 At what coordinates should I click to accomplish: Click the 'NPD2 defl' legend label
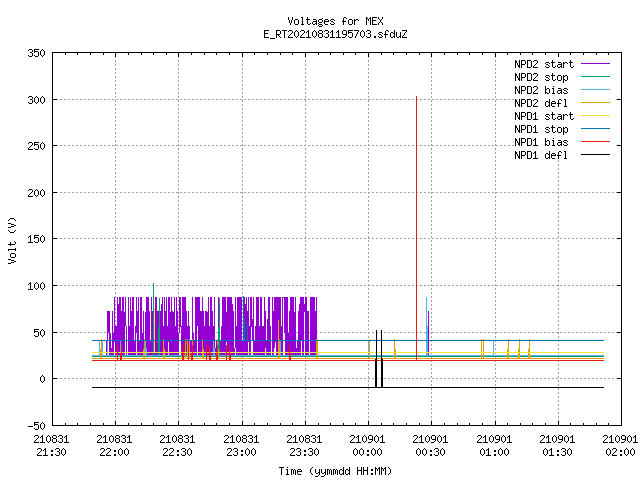click(541, 103)
